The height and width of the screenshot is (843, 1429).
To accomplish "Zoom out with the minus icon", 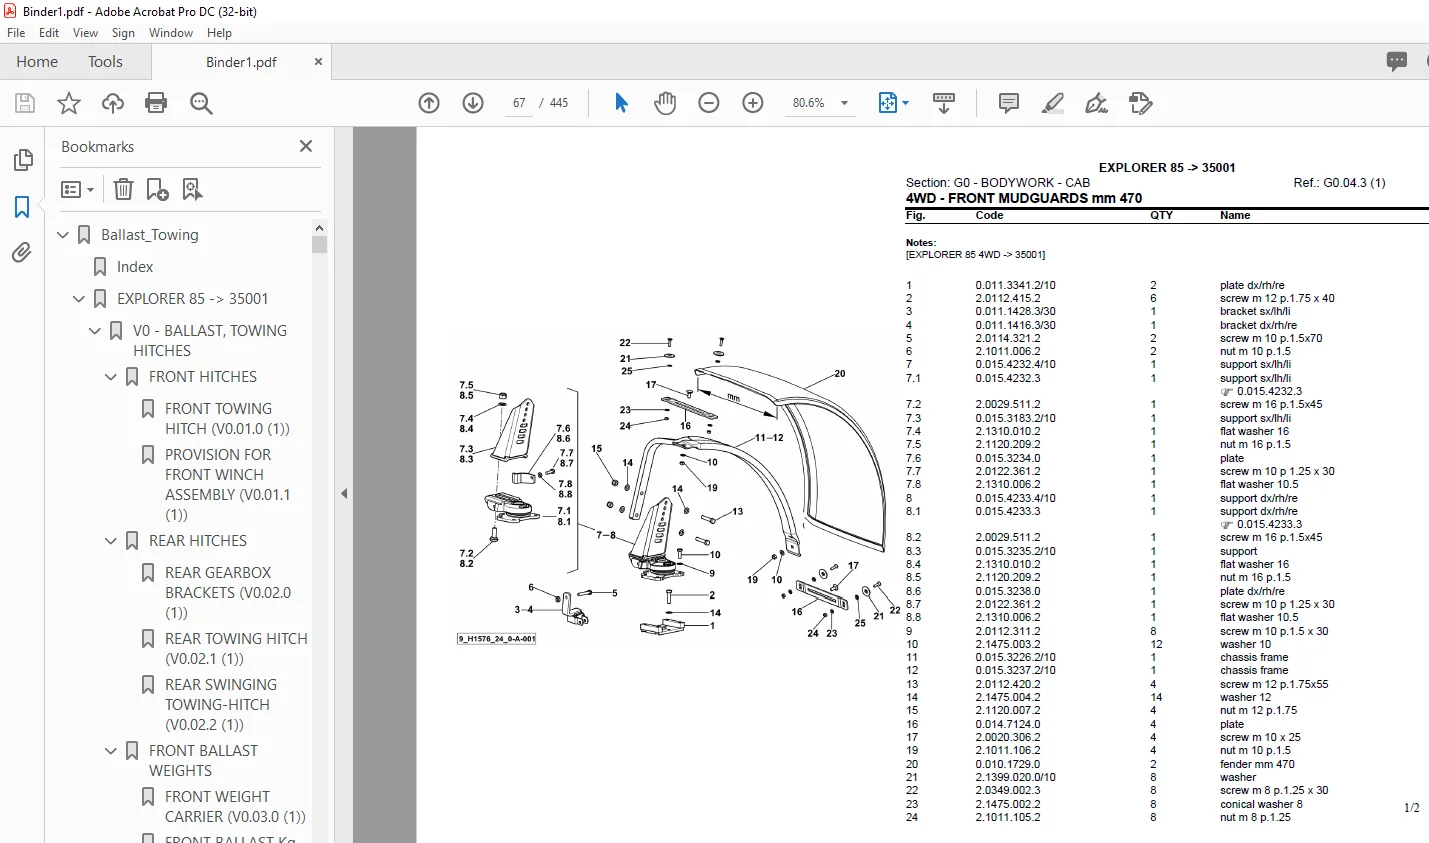I will click(709, 103).
